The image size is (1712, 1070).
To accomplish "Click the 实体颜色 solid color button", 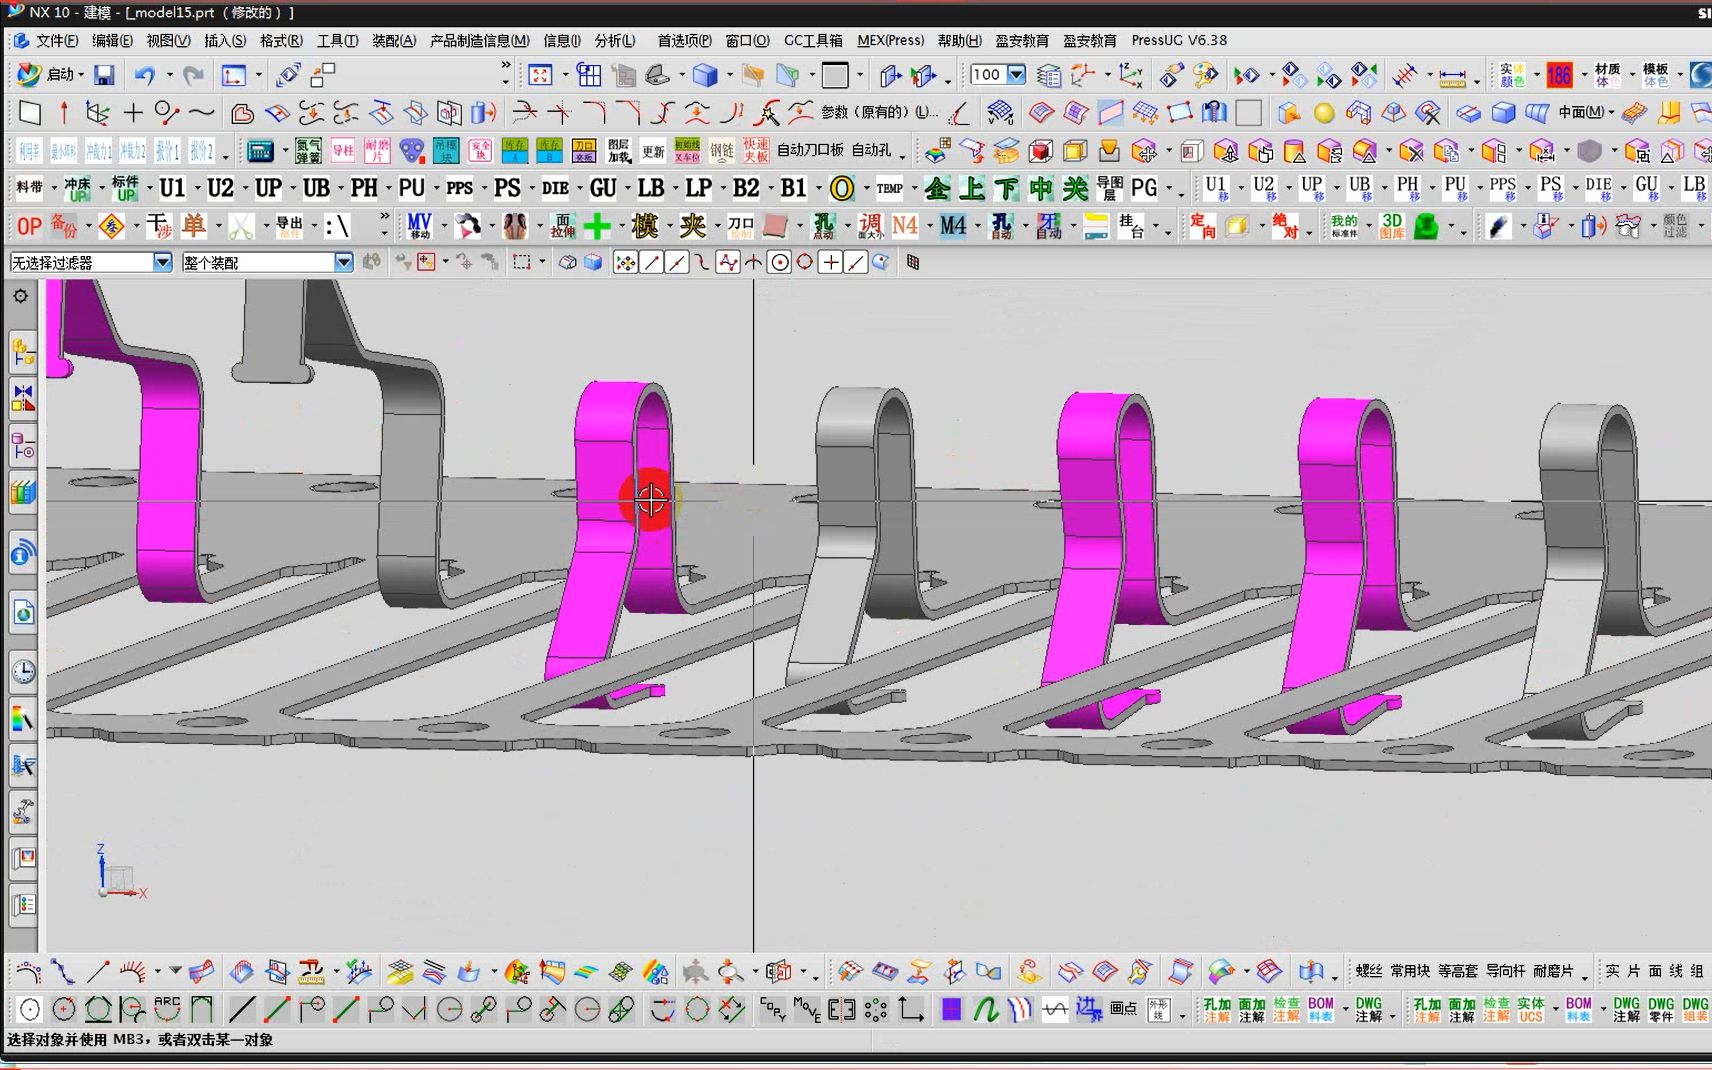I will (1512, 75).
